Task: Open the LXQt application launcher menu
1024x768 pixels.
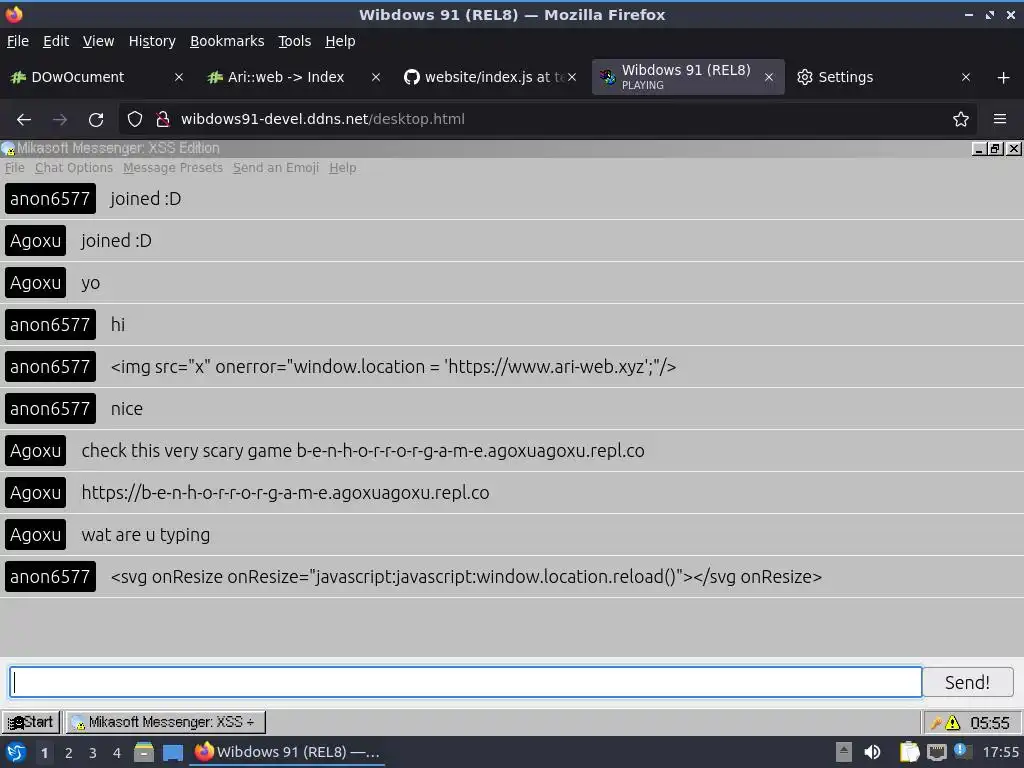Action: [16, 753]
